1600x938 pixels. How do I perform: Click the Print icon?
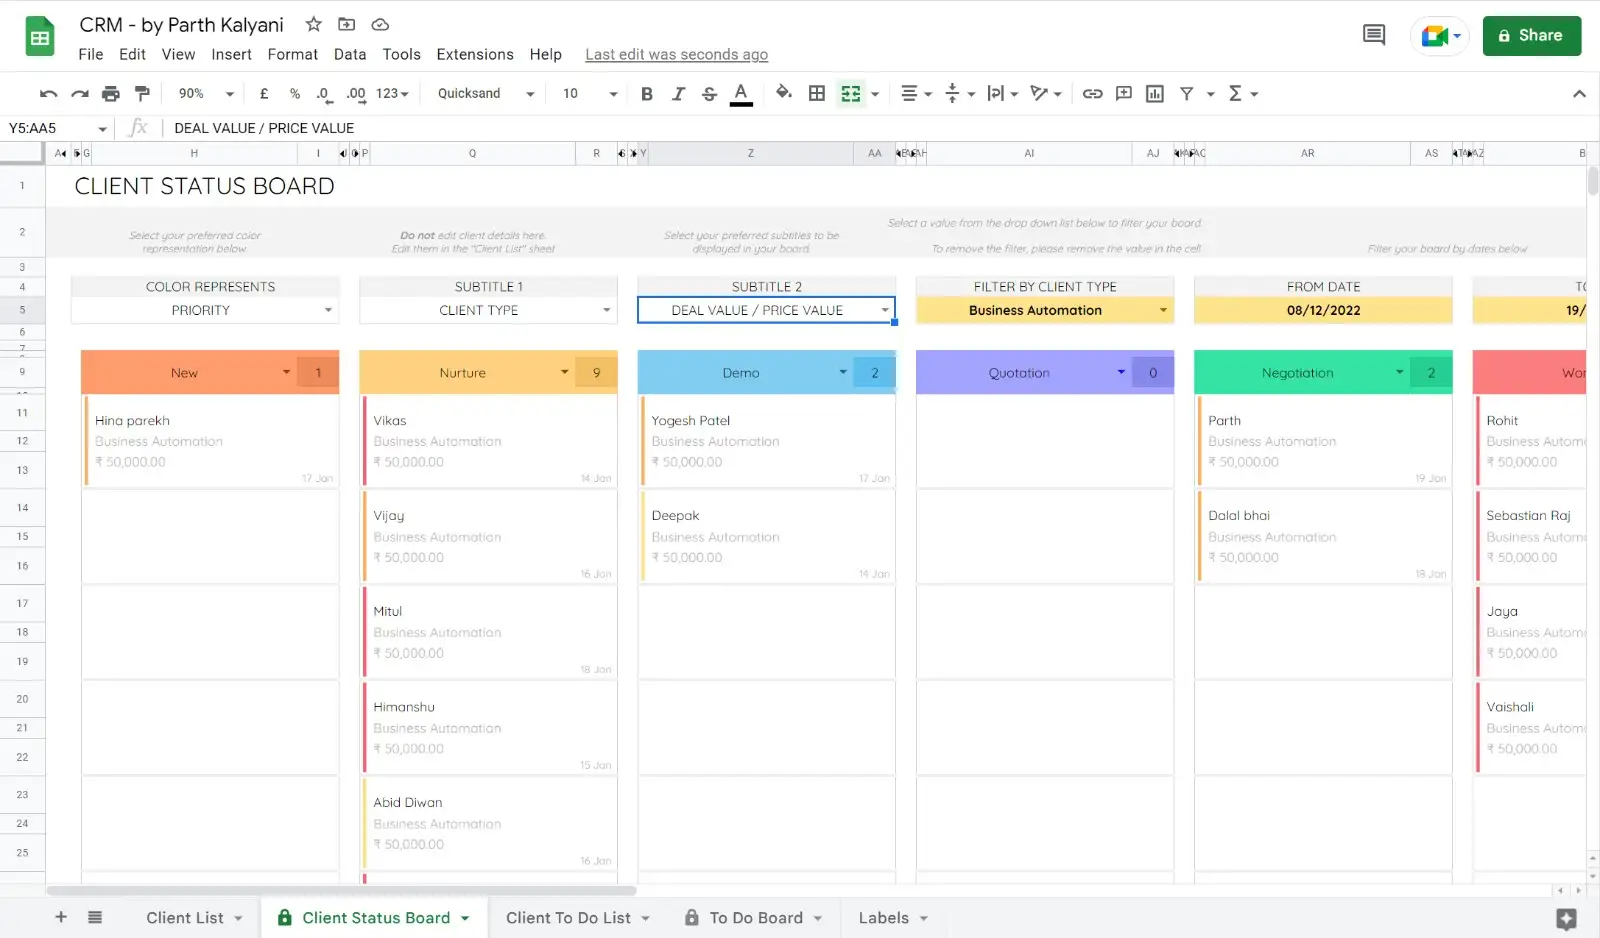[x=111, y=94]
